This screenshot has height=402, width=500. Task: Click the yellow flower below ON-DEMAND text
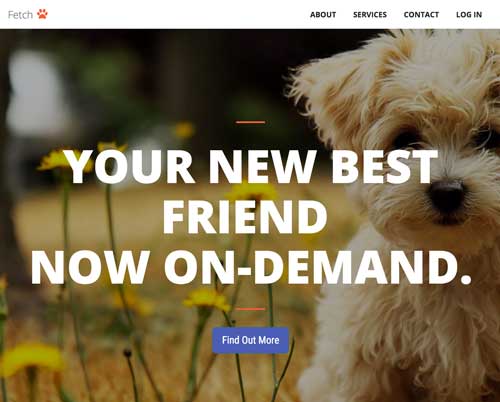[207, 299]
